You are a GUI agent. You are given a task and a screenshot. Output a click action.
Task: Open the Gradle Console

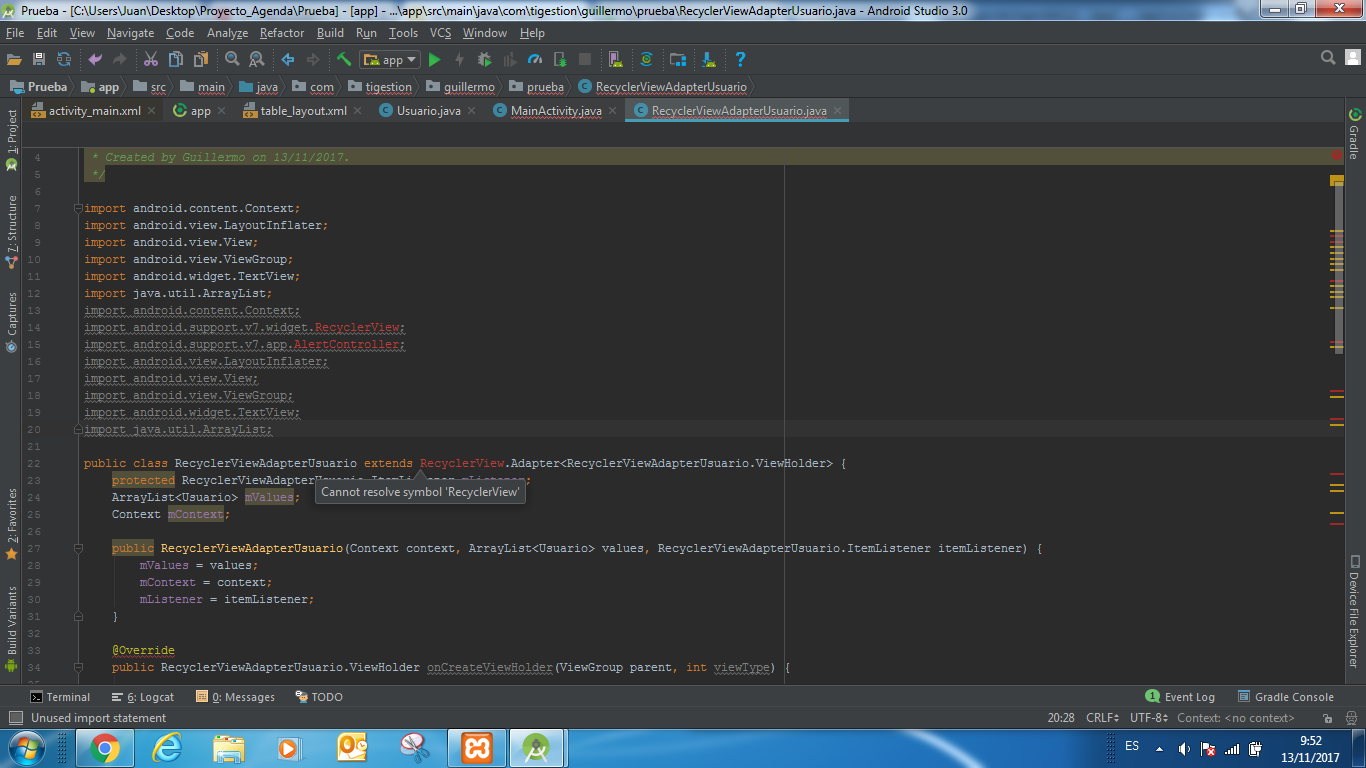click(1286, 697)
